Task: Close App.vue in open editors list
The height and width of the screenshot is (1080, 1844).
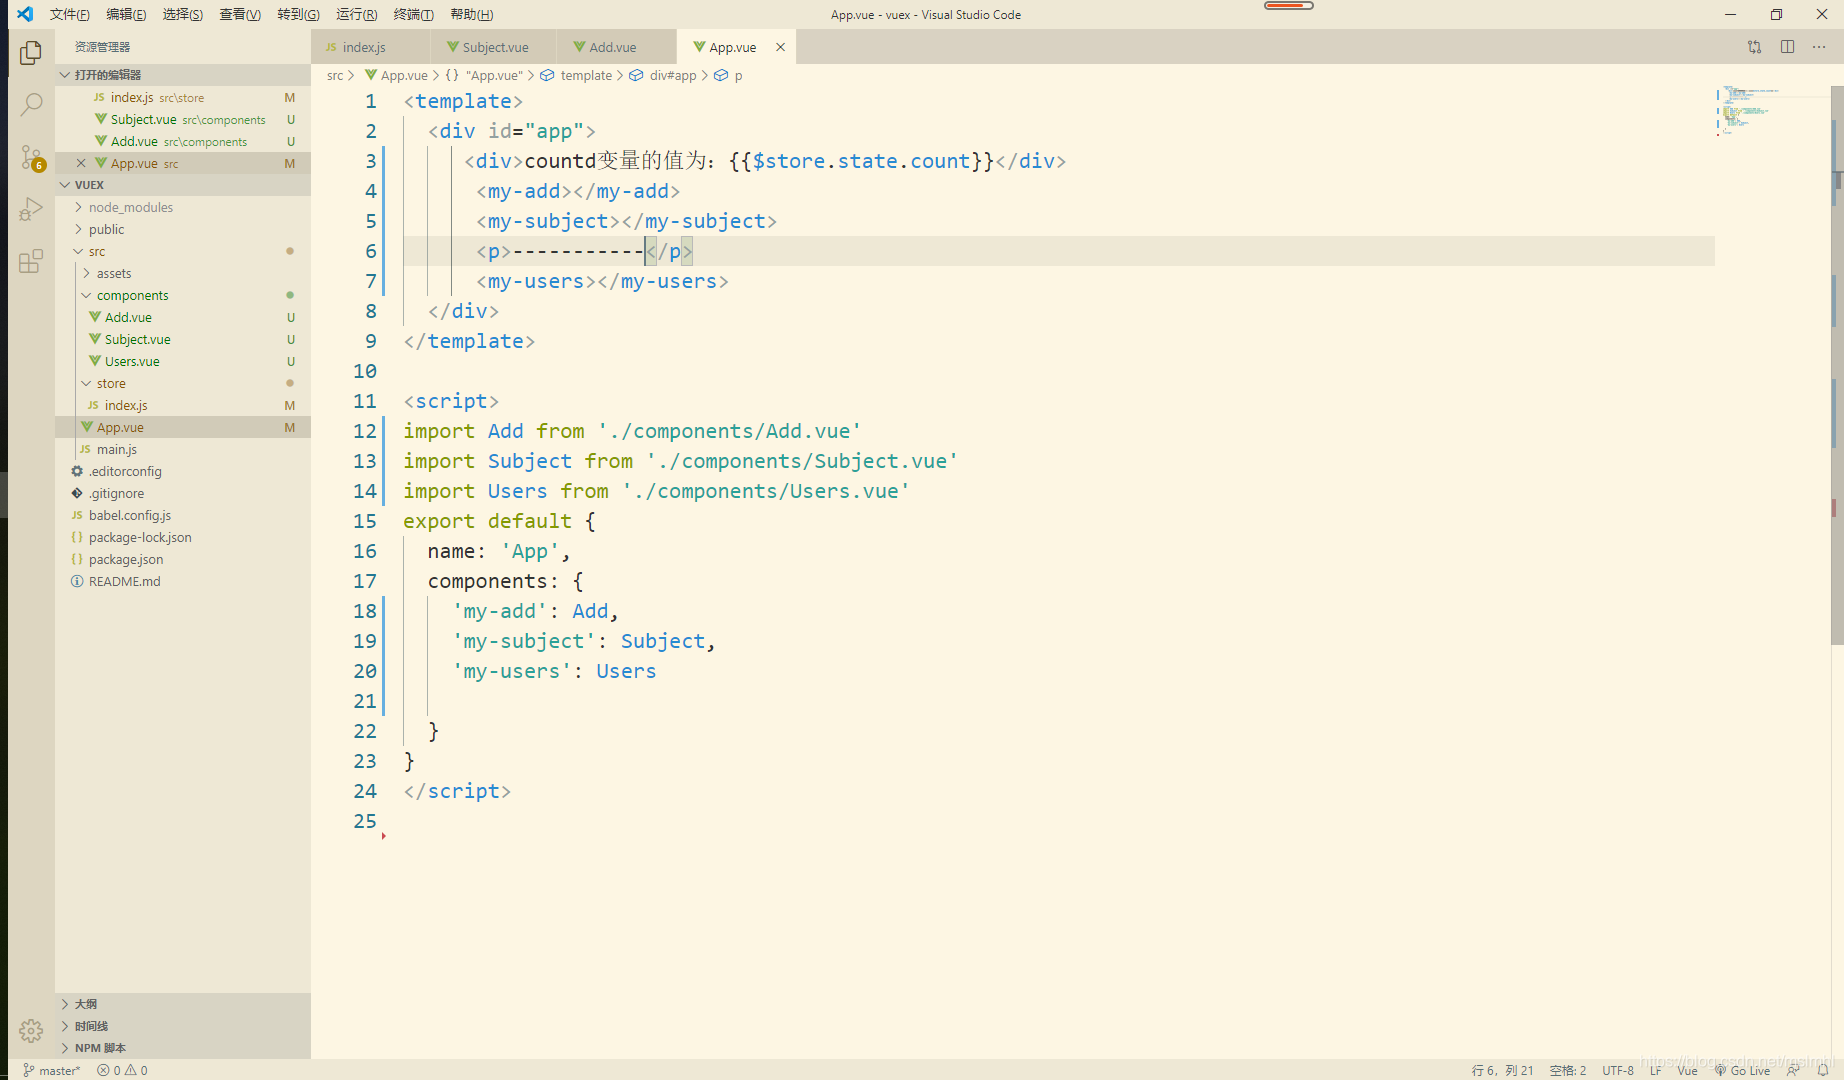Action: tap(81, 163)
